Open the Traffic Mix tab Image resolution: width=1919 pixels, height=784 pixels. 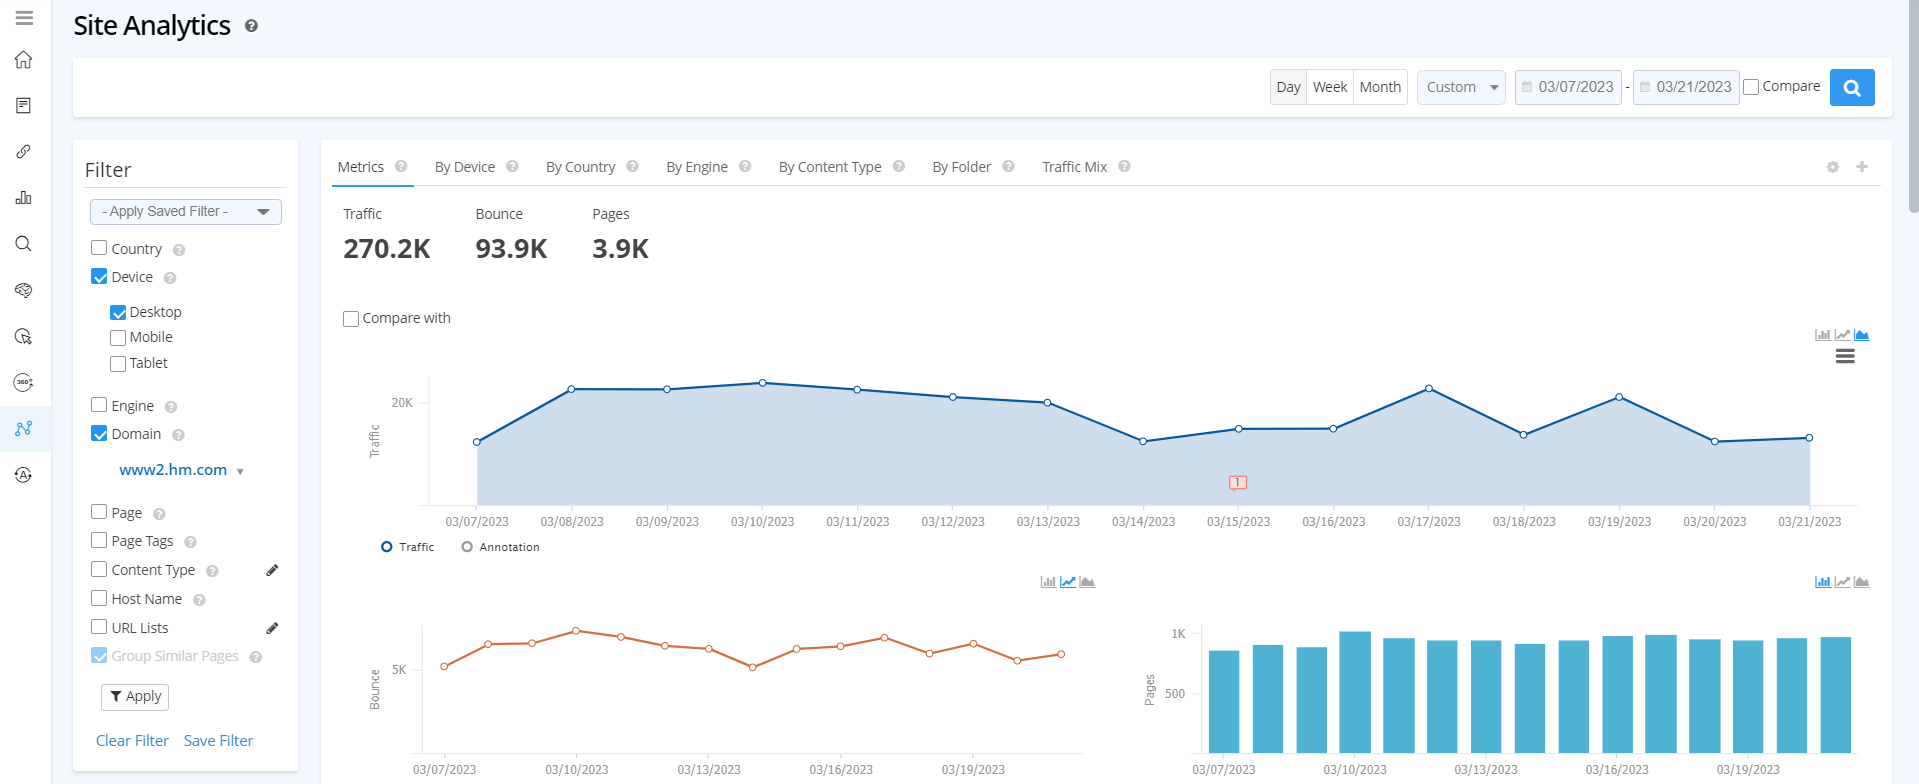pyautogui.click(x=1074, y=167)
